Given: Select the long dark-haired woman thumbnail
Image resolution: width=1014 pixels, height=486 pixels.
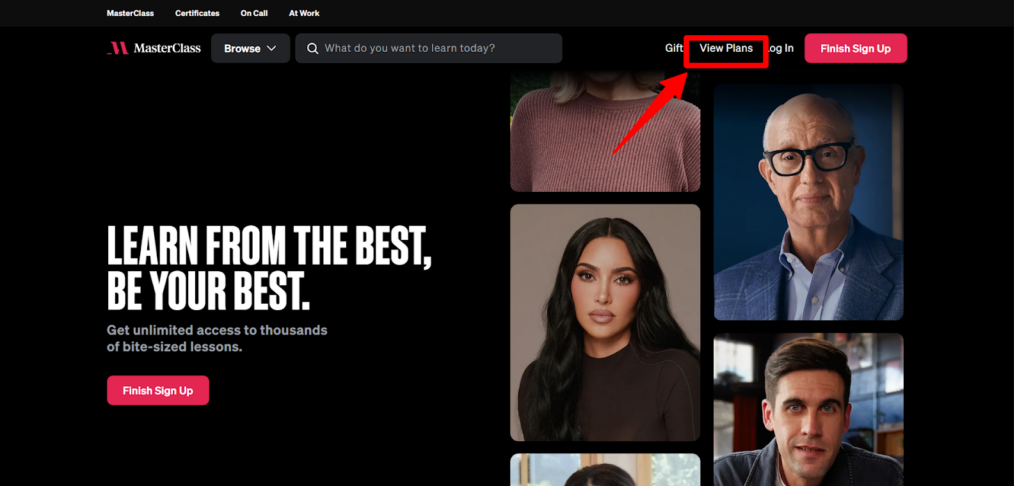Looking at the screenshot, I should [605, 322].
